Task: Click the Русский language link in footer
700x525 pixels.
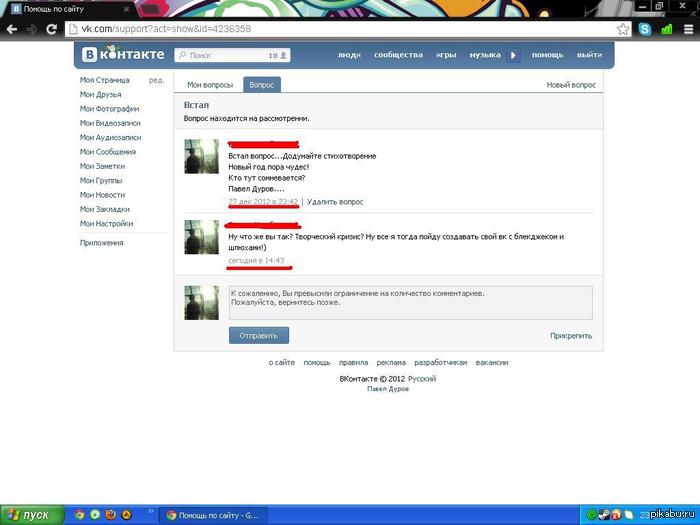Action: (x=420, y=379)
